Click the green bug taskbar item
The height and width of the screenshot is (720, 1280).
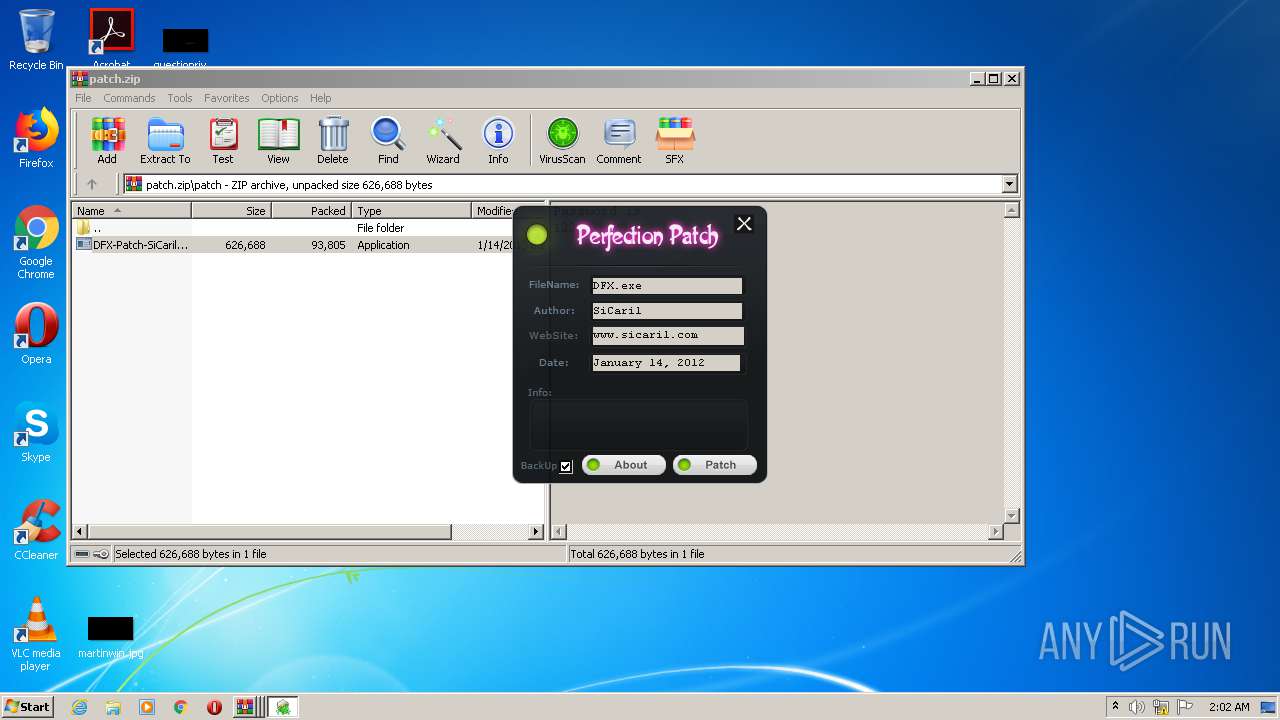pyautogui.click(x=283, y=707)
